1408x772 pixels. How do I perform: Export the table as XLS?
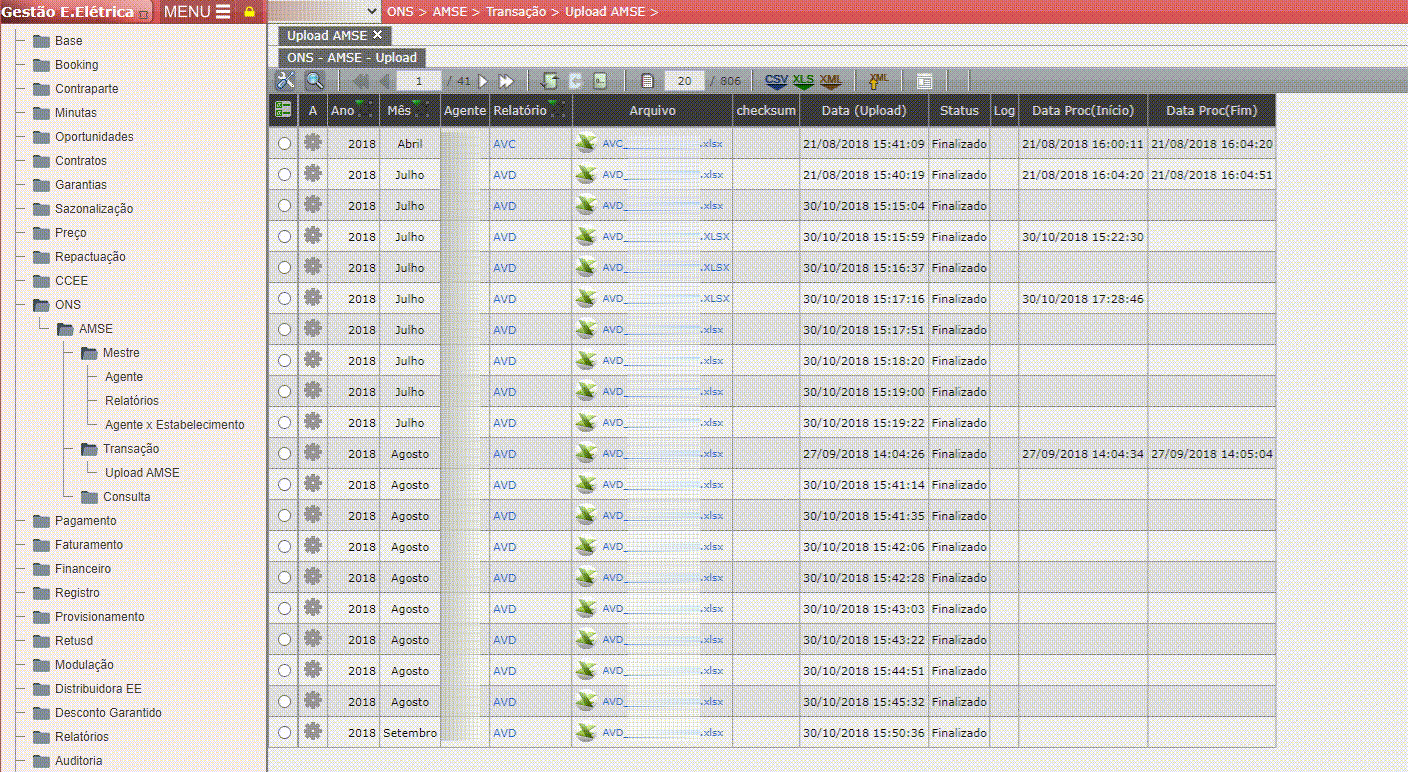point(803,81)
